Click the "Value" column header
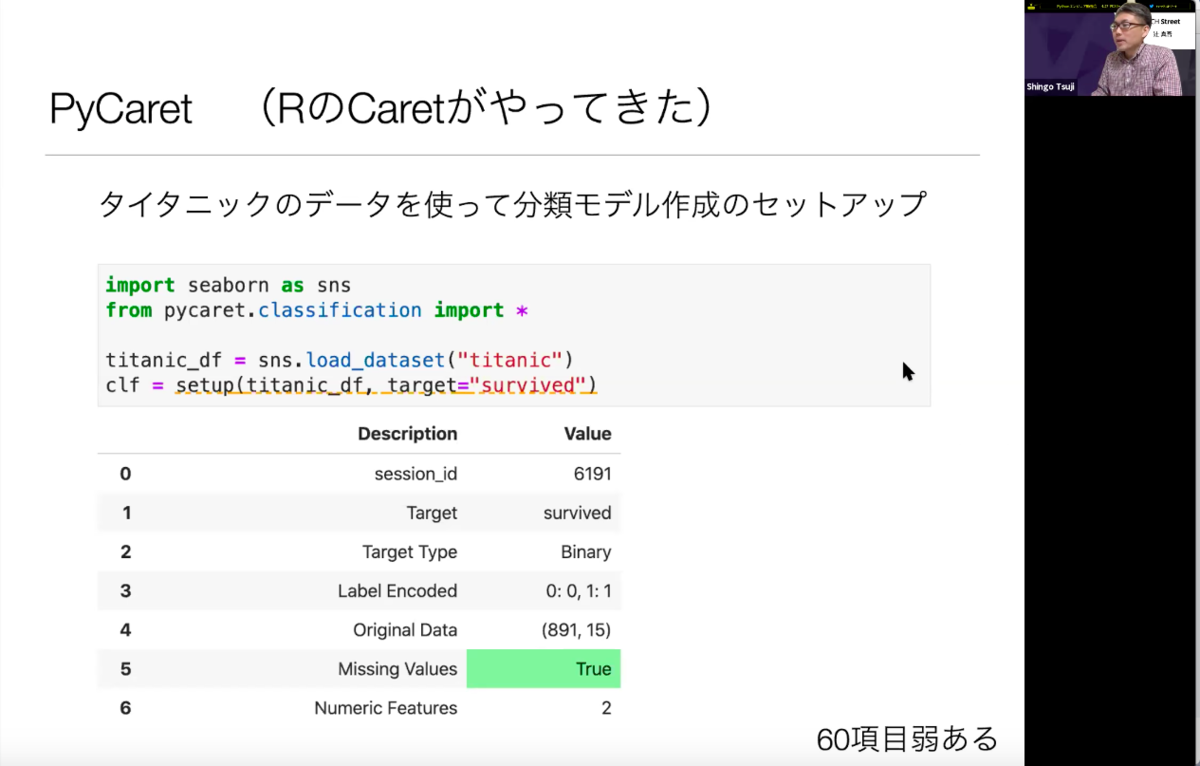1200x766 pixels. (587, 434)
